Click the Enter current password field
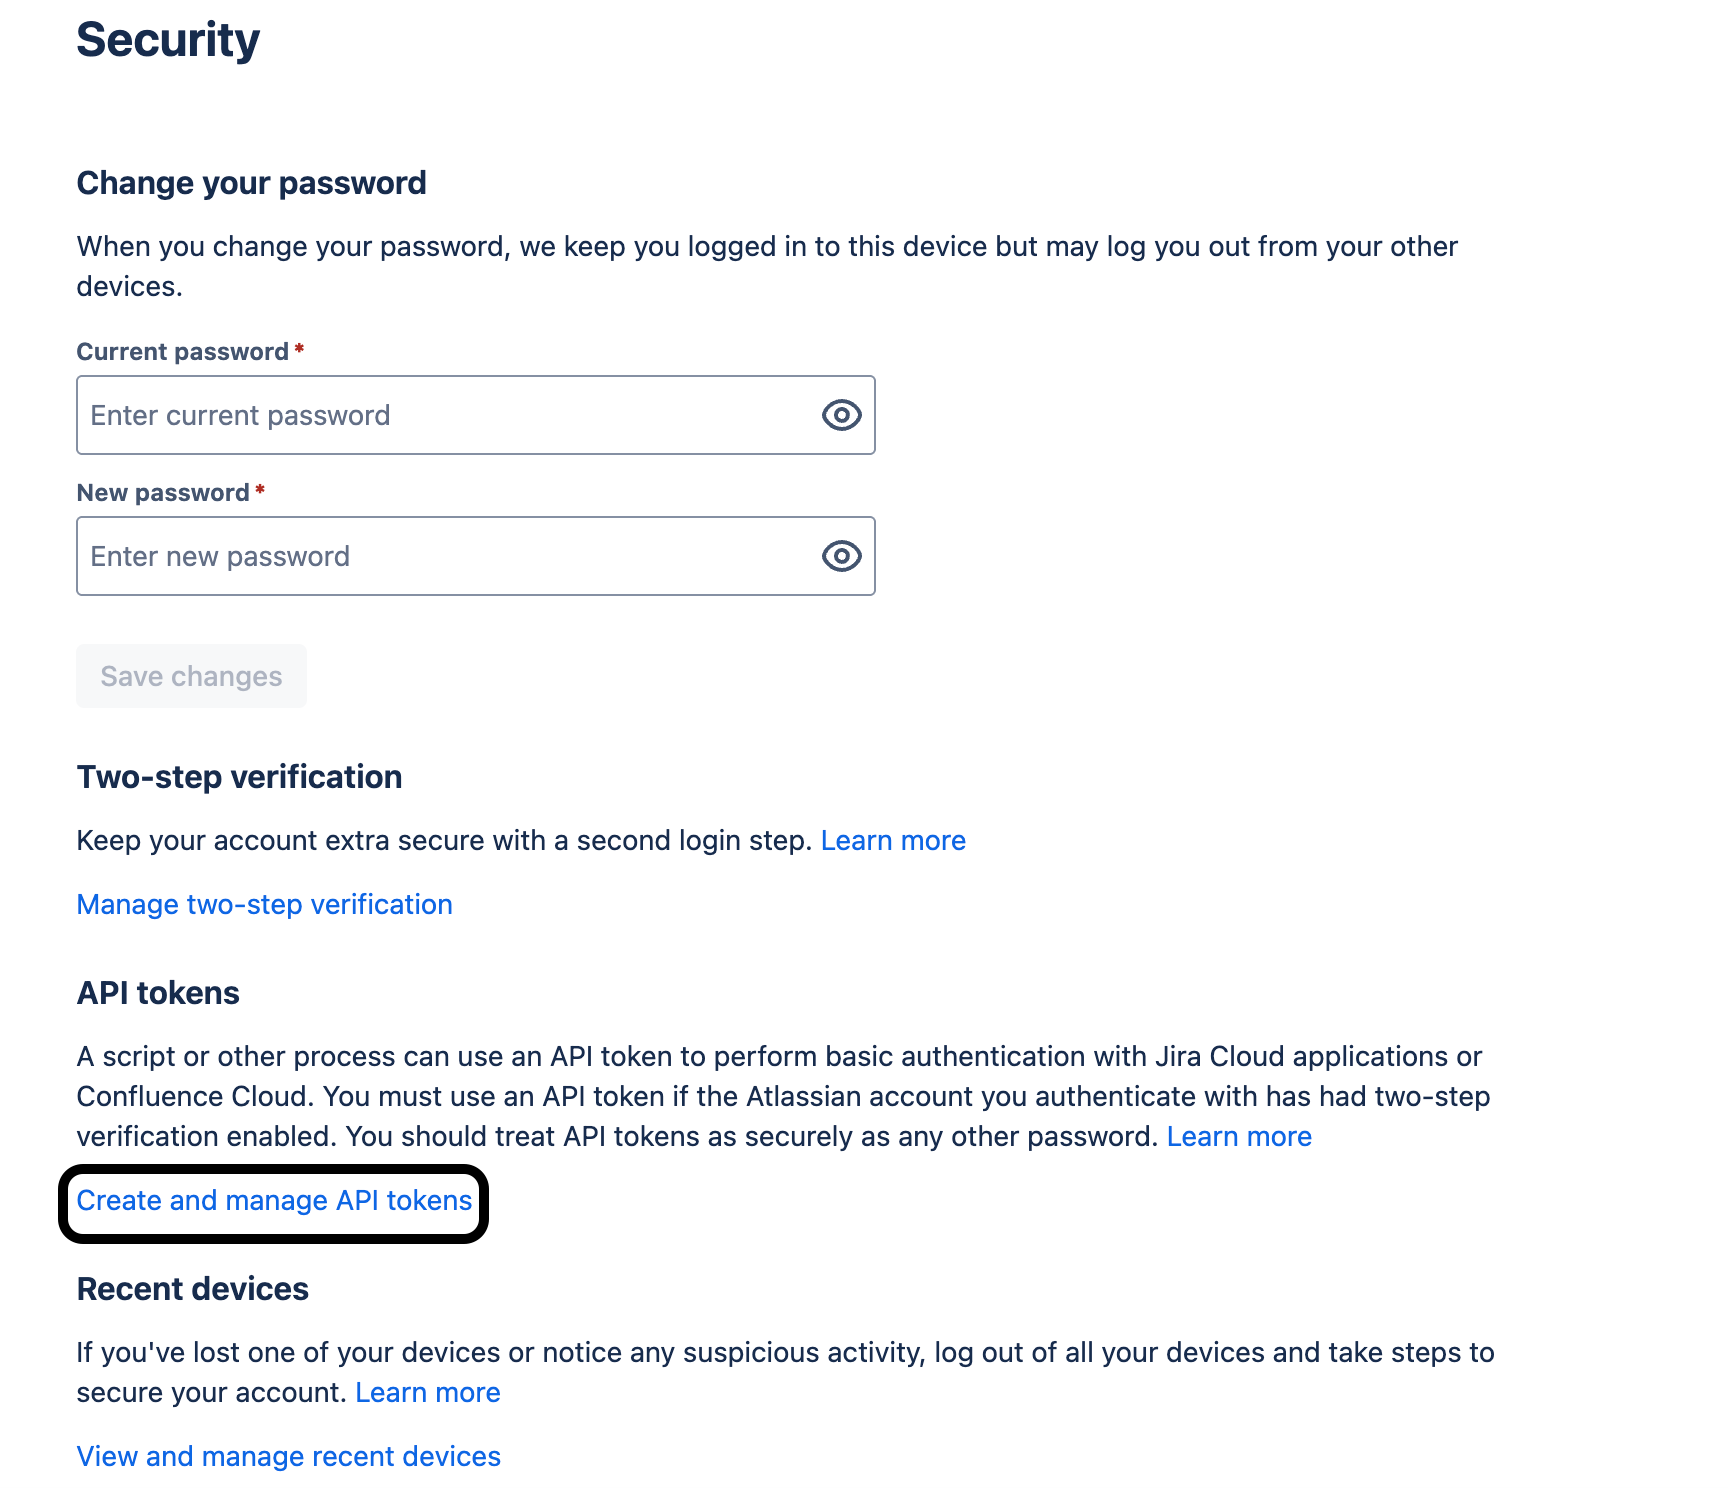Image resolution: width=1728 pixels, height=1488 pixels. click(400, 415)
